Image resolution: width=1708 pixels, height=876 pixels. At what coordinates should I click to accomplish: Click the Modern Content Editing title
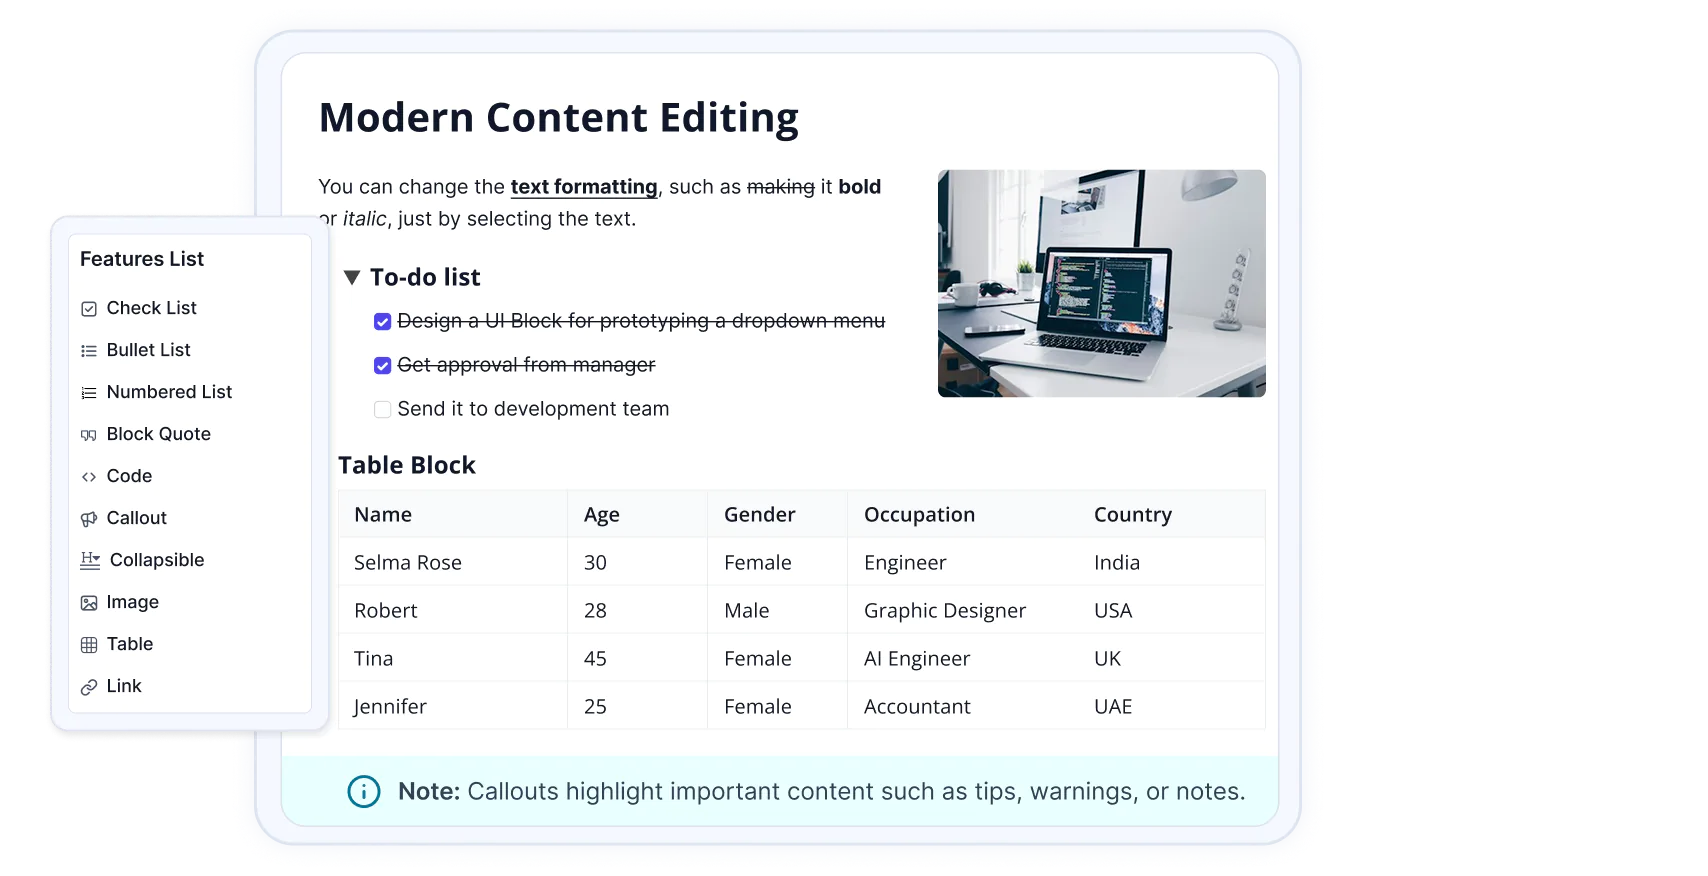click(559, 118)
